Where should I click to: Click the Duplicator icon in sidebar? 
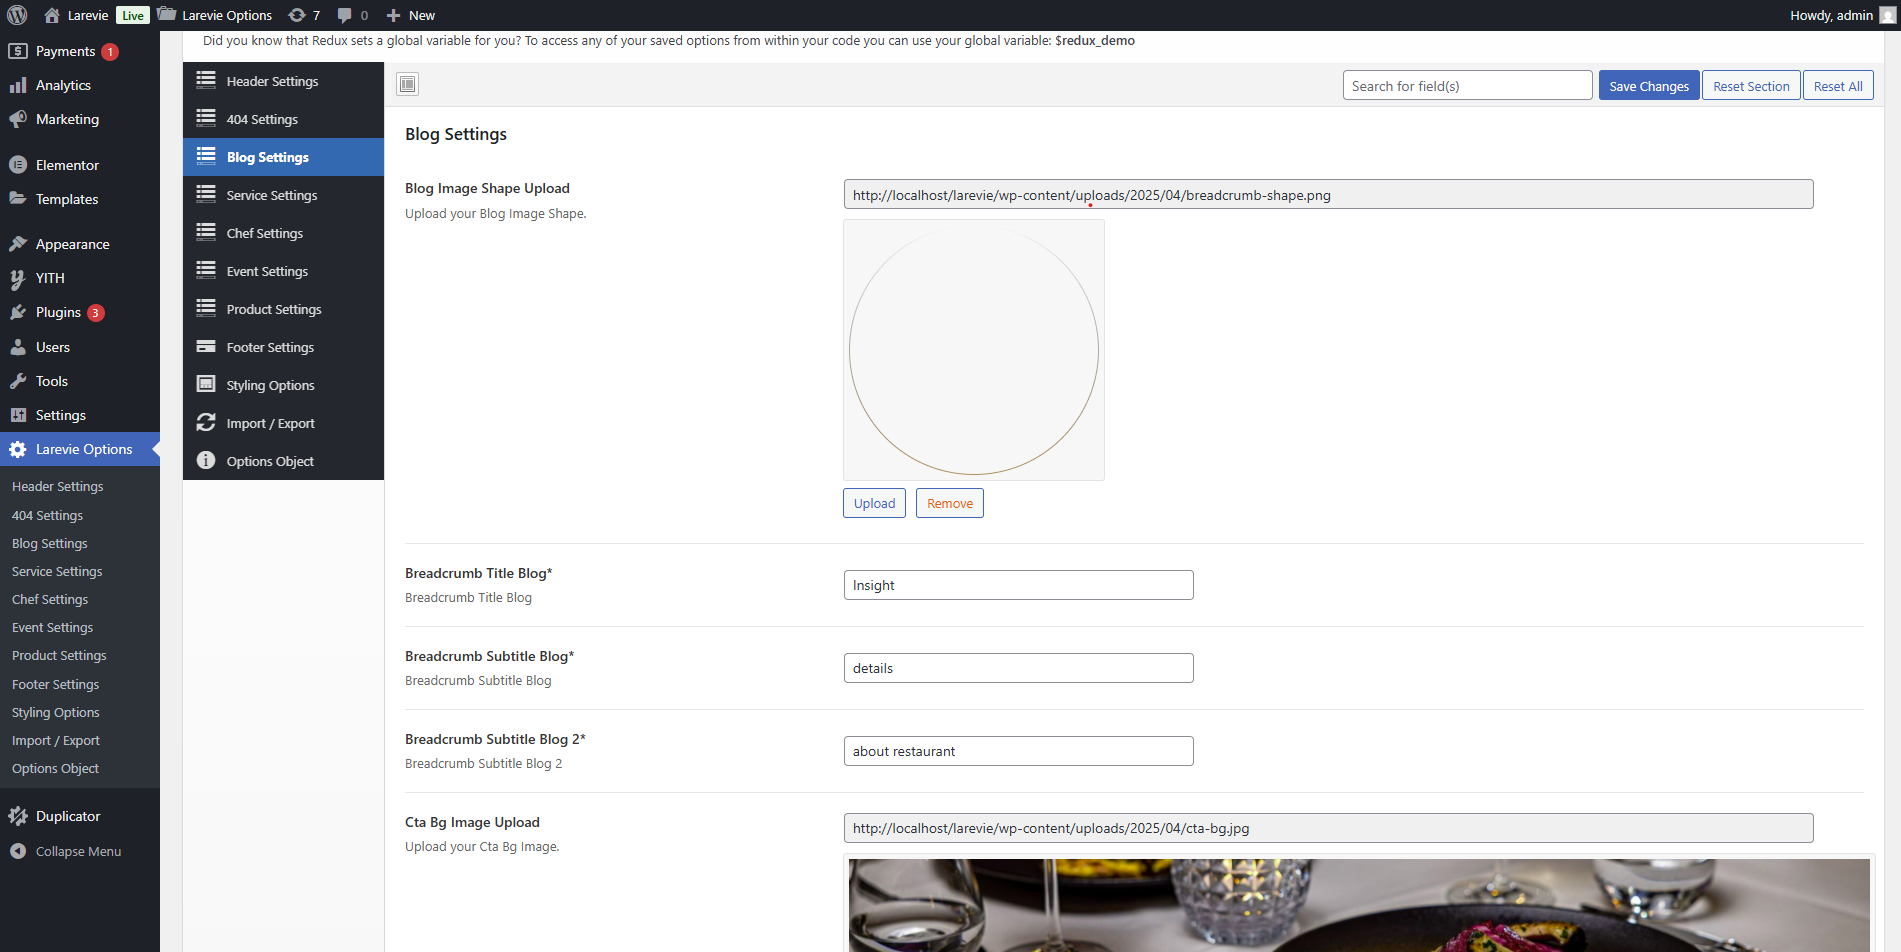[18, 816]
